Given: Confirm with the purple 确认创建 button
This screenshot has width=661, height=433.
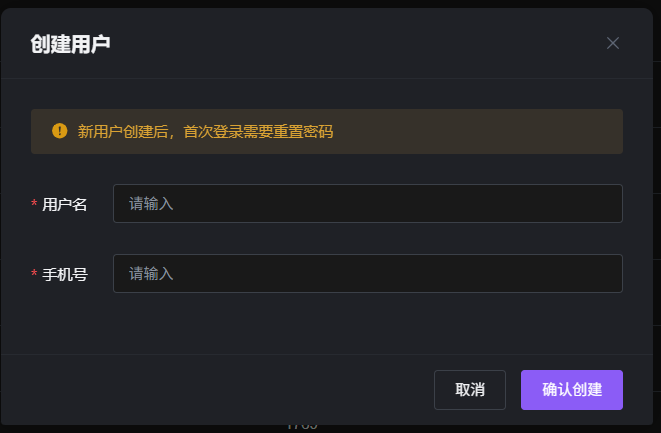Looking at the screenshot, I should pyautogui.click(x=572, y=390).
